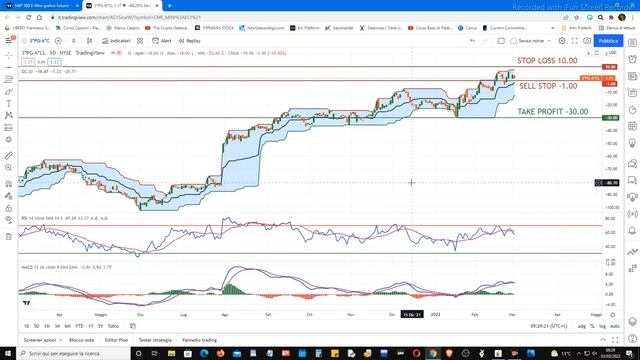This screenshot has height=360, width=640.
Task: Add symbol with the plus circle icon
Action: pos(58,41)
